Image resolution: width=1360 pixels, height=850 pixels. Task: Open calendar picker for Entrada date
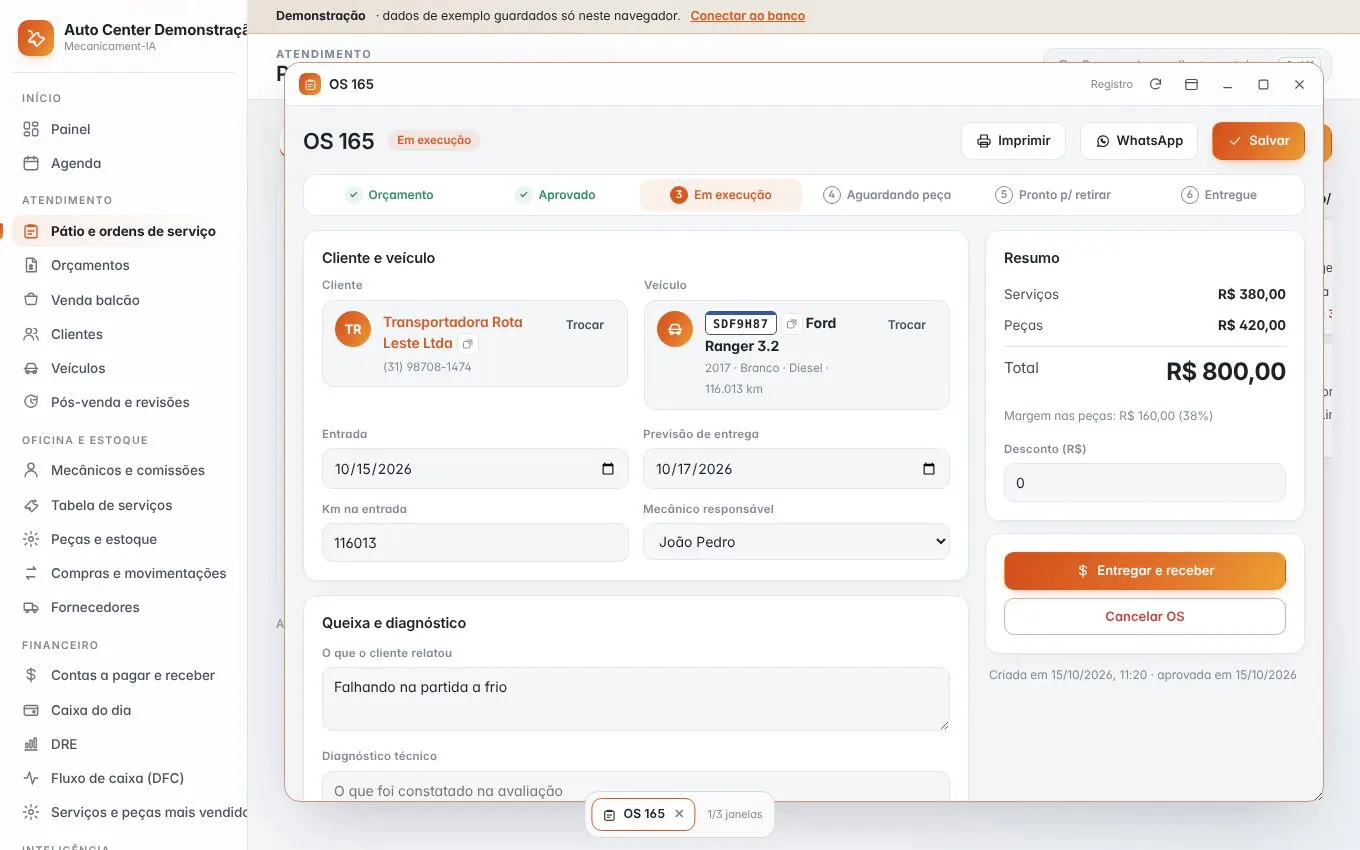pos(608,469)
